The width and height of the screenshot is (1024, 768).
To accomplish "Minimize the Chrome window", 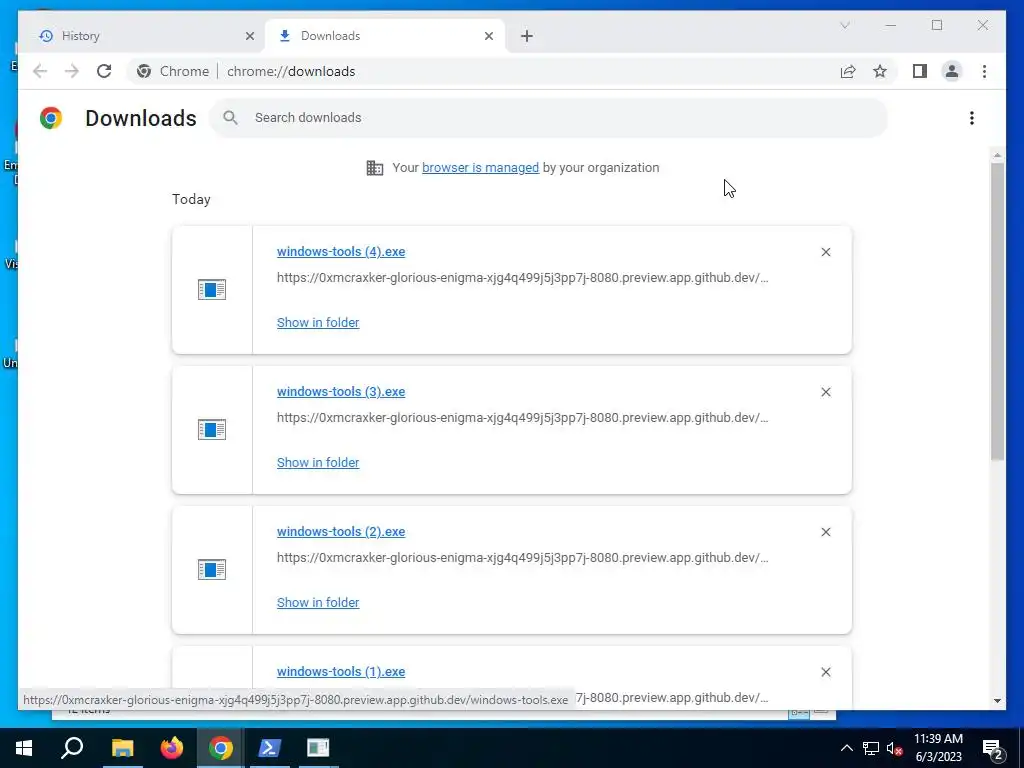I will pyautogui.click(x=891, y=25).
